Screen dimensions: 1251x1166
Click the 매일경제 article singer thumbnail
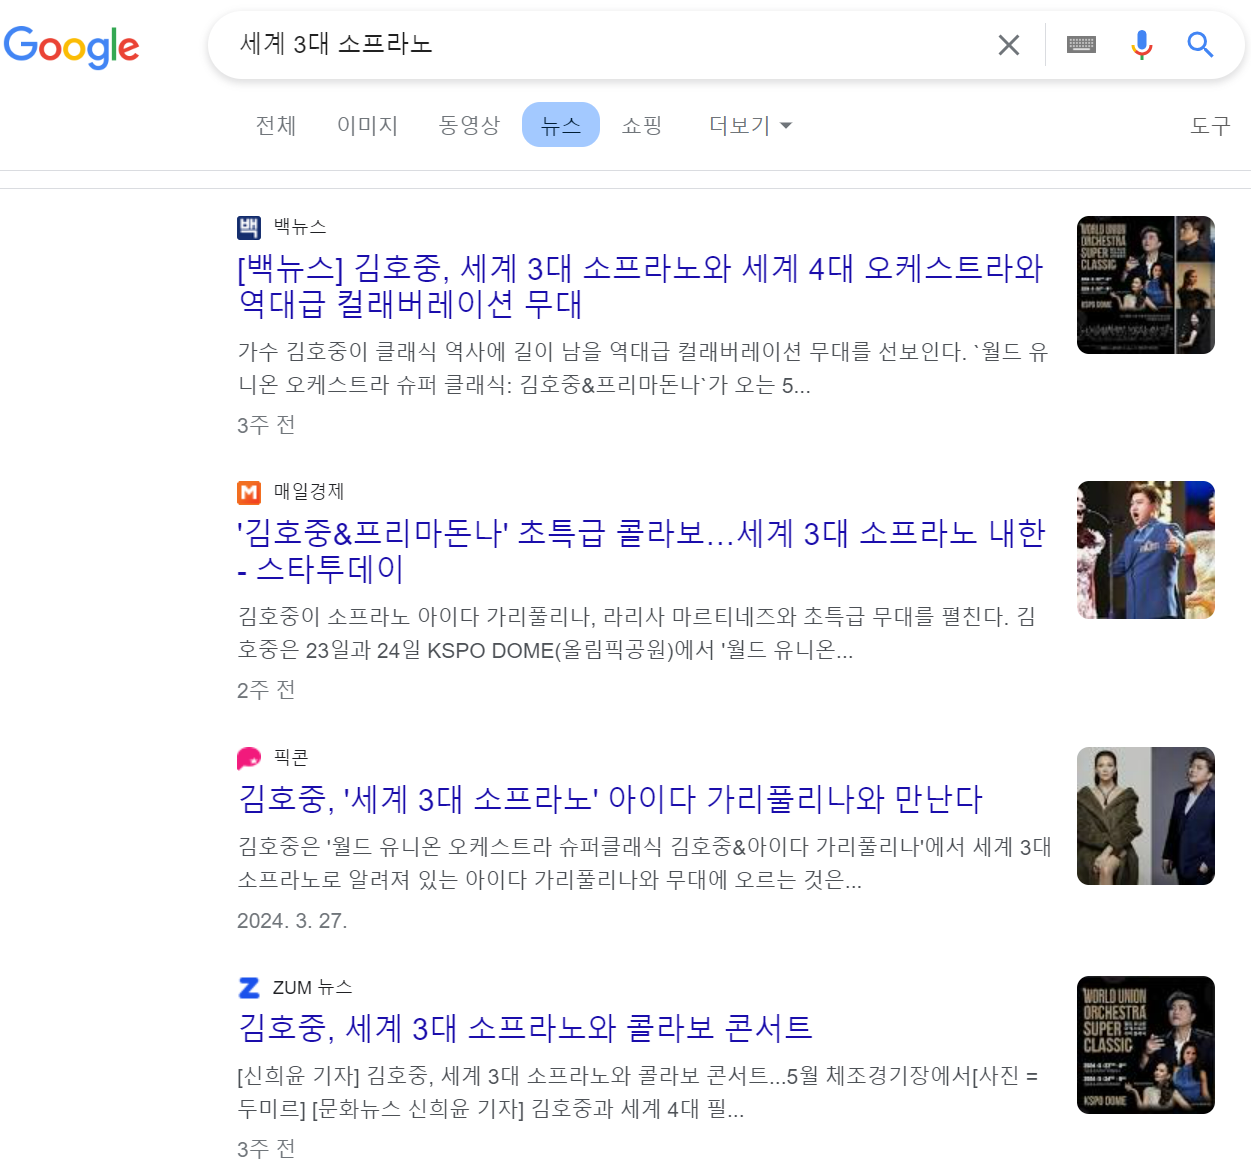pos(1146,550)
